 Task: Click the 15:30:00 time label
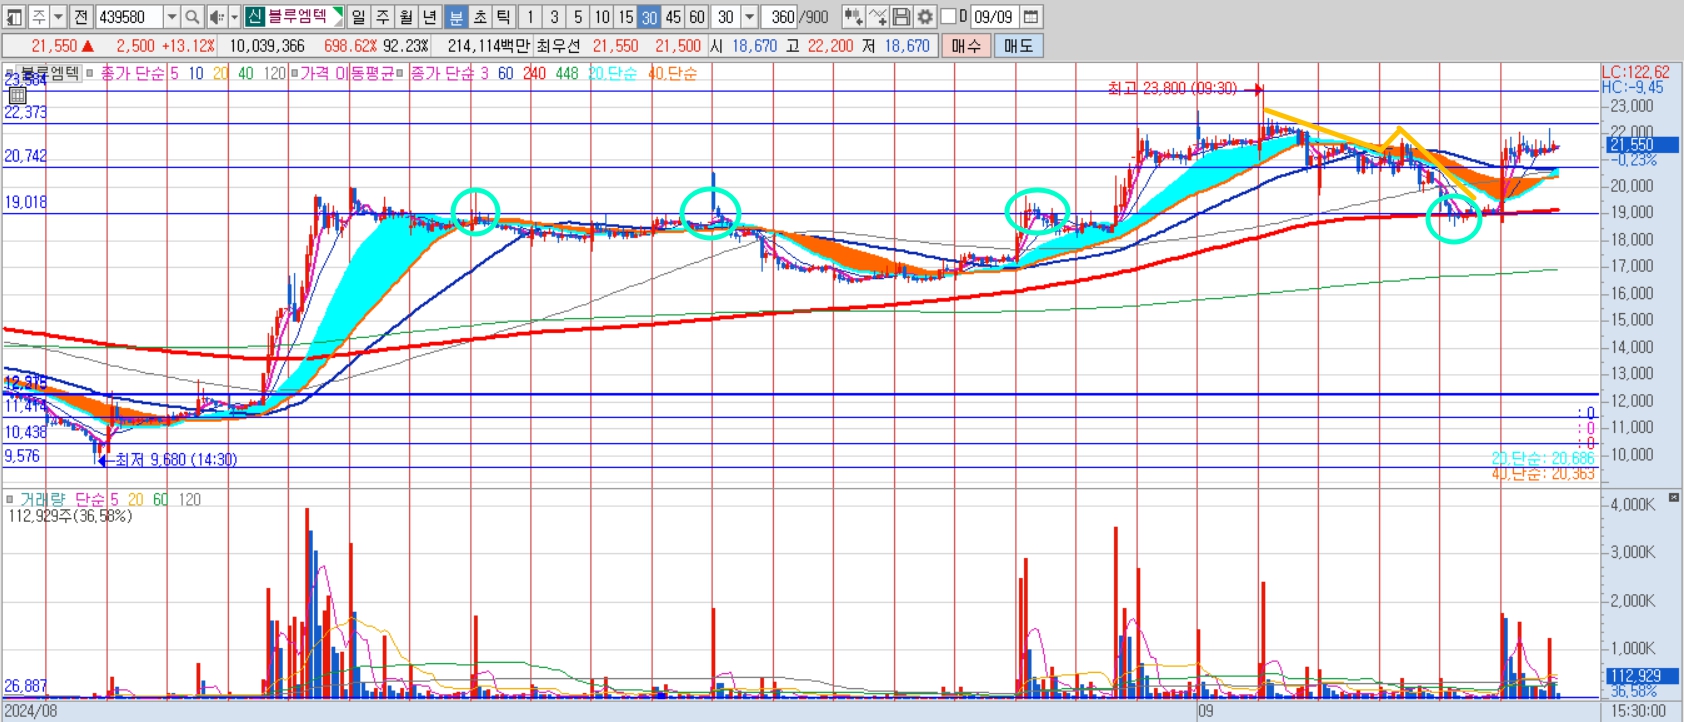coord(1638,711)
